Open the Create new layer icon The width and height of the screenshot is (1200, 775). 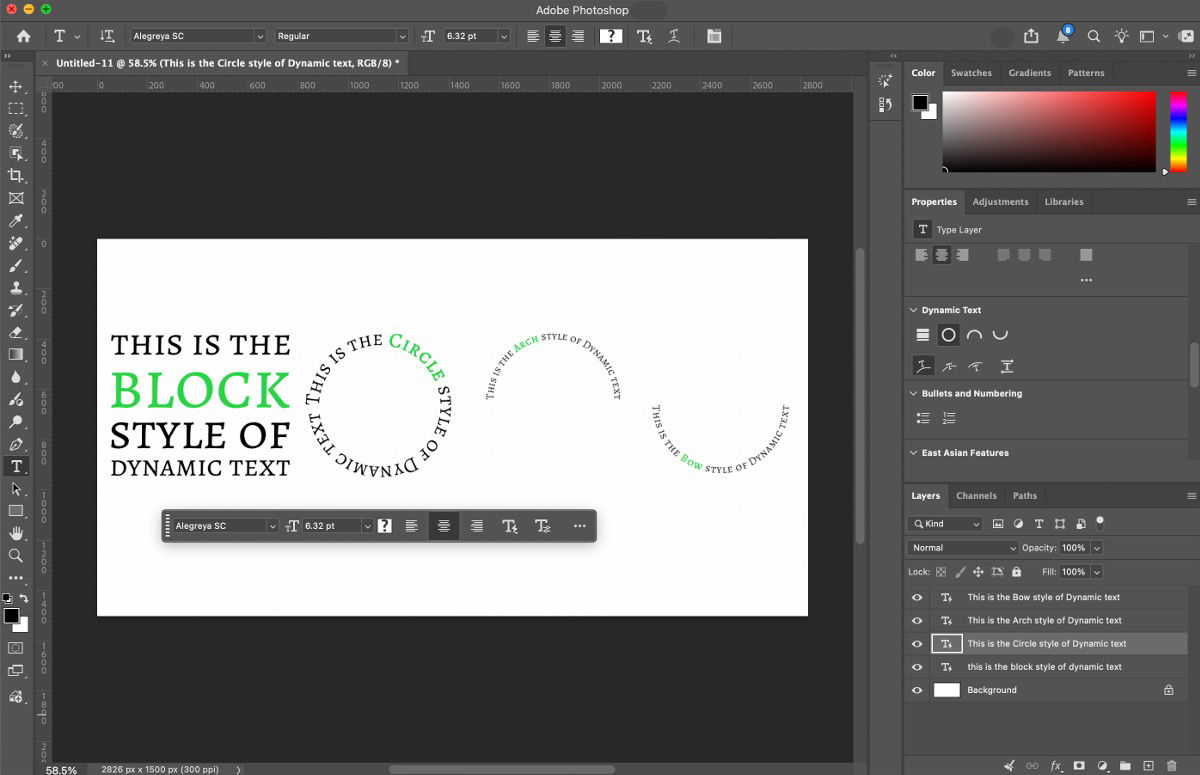click(x=1148, y=765)
